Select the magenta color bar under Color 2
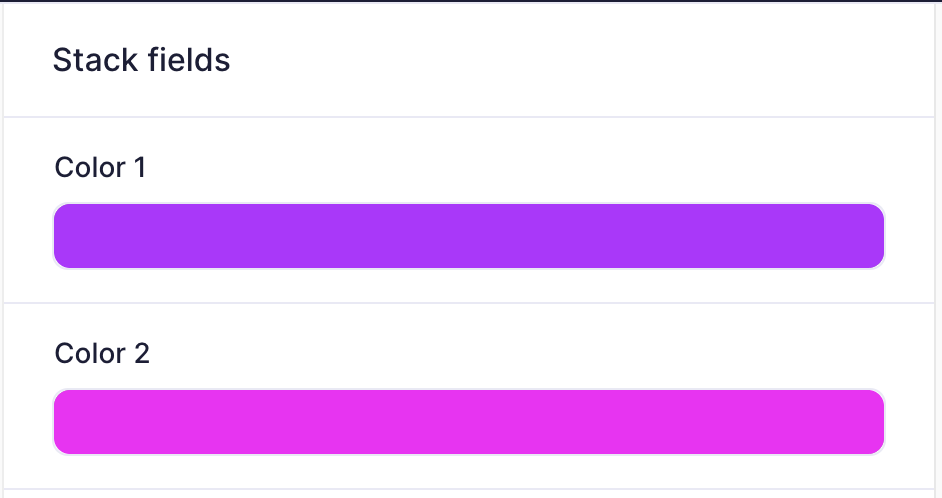The height and width of the screenshot is (498, 942). 469,422
